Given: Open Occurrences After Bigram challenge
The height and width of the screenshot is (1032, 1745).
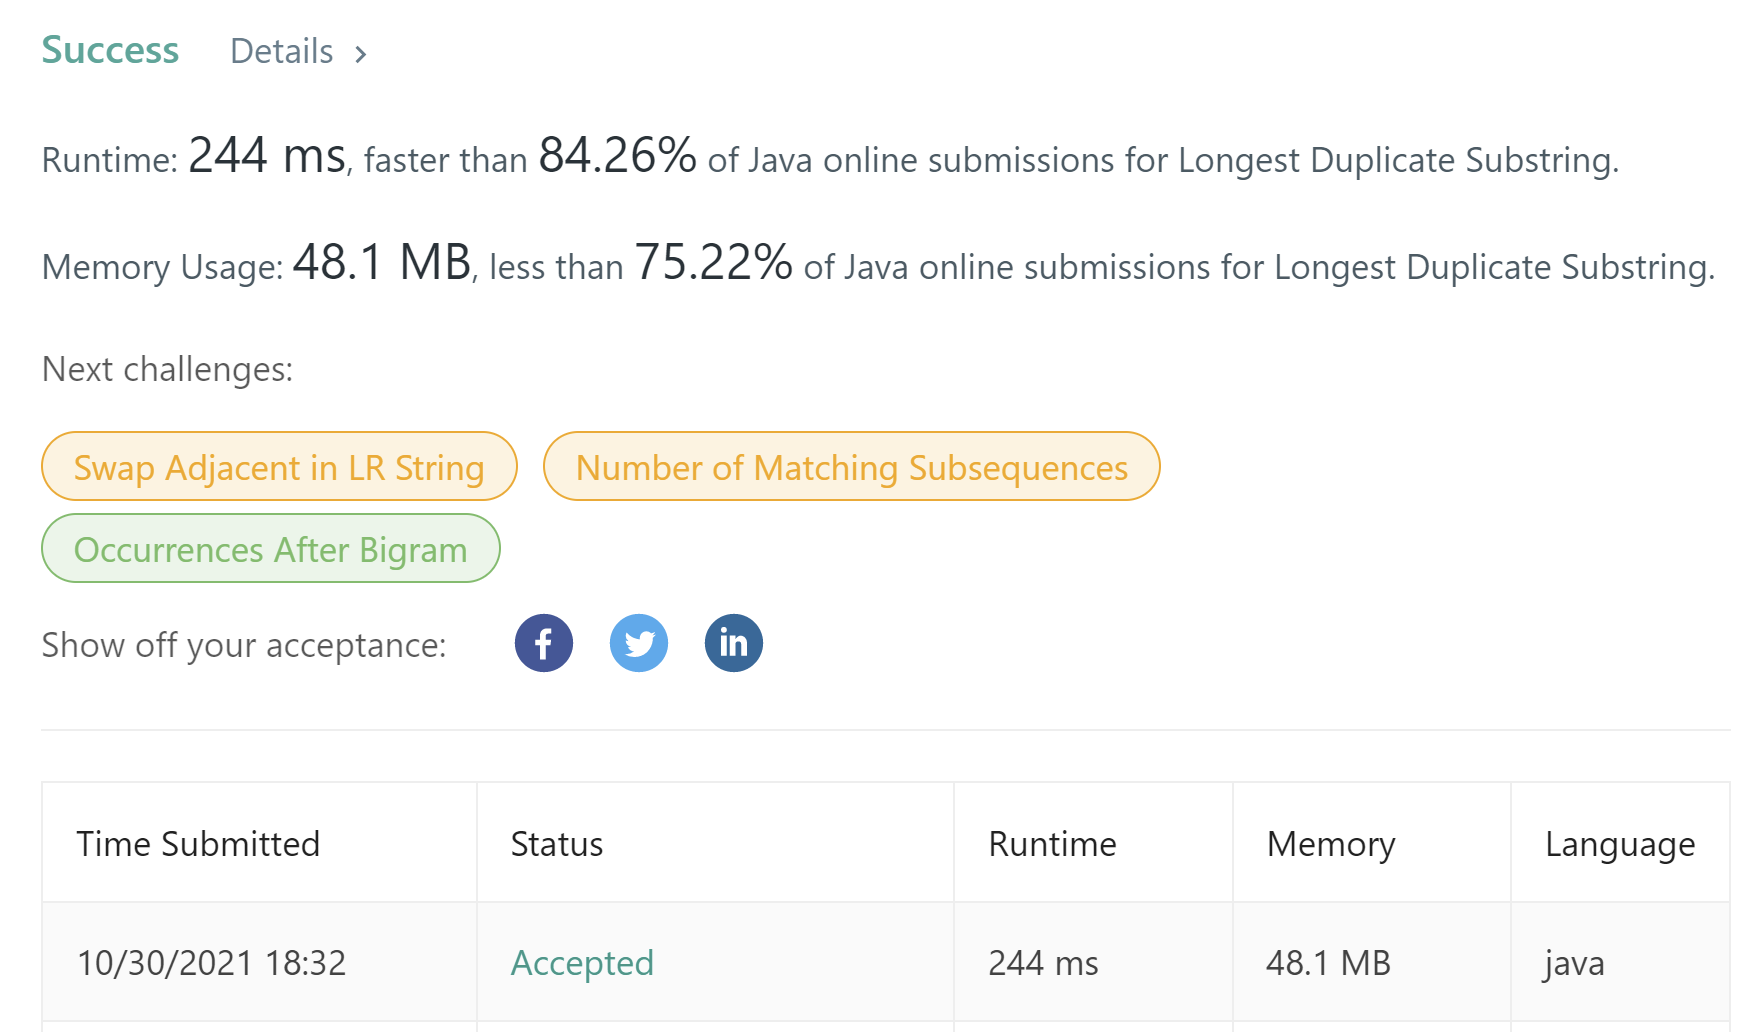Looking at the screenshot, I should click(x=270, y=549).
